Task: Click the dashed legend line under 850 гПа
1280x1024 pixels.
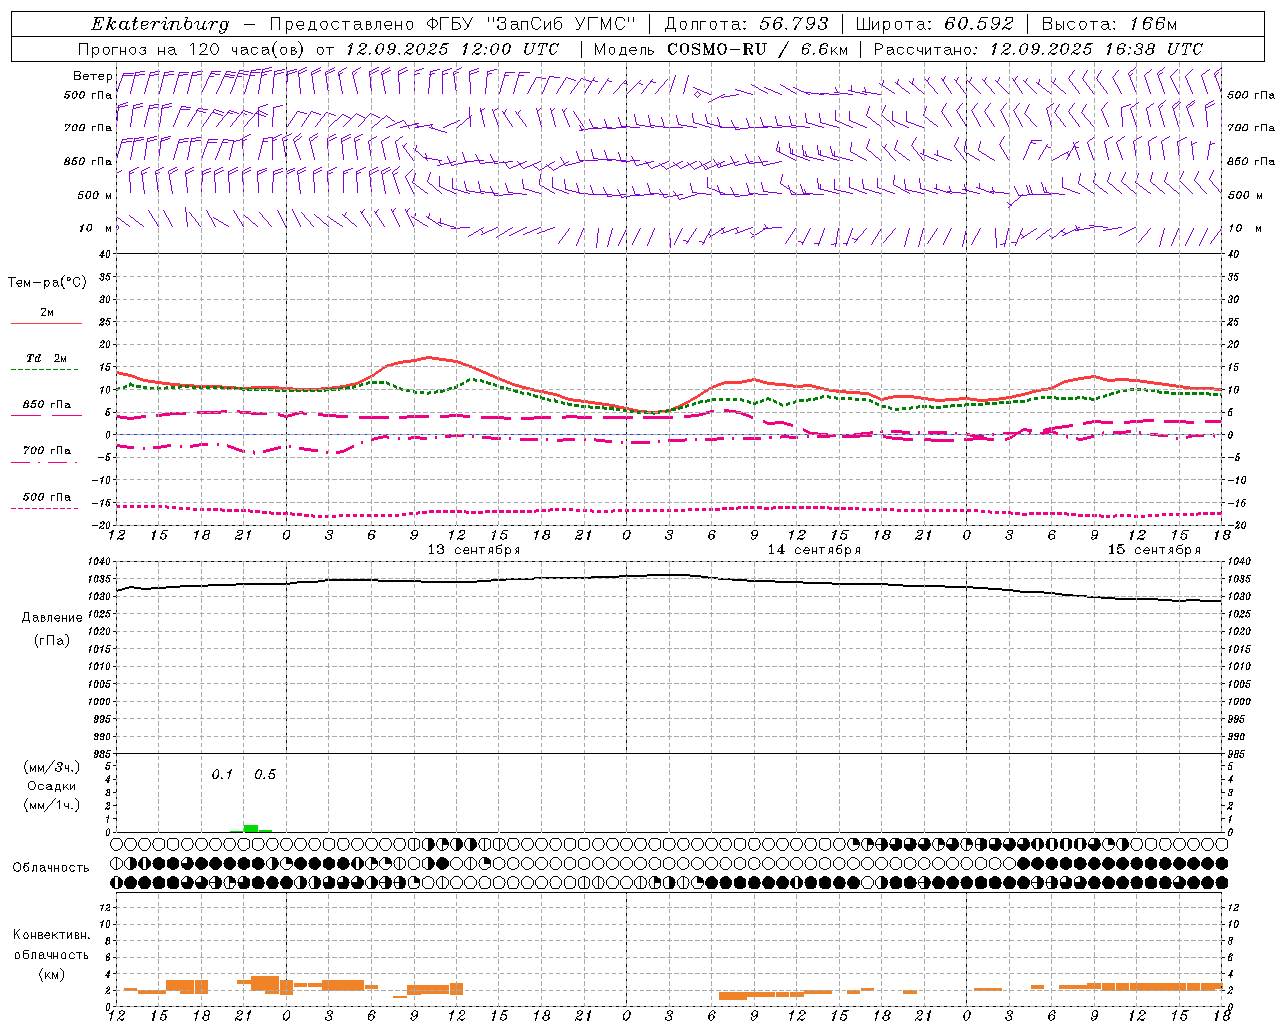Action: (45, 416)
